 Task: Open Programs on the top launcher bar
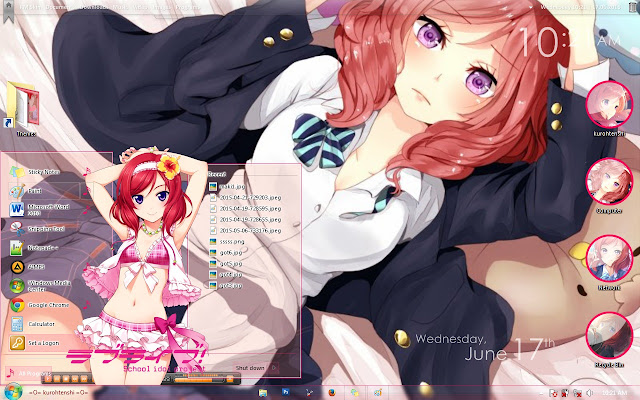[188, 7]
